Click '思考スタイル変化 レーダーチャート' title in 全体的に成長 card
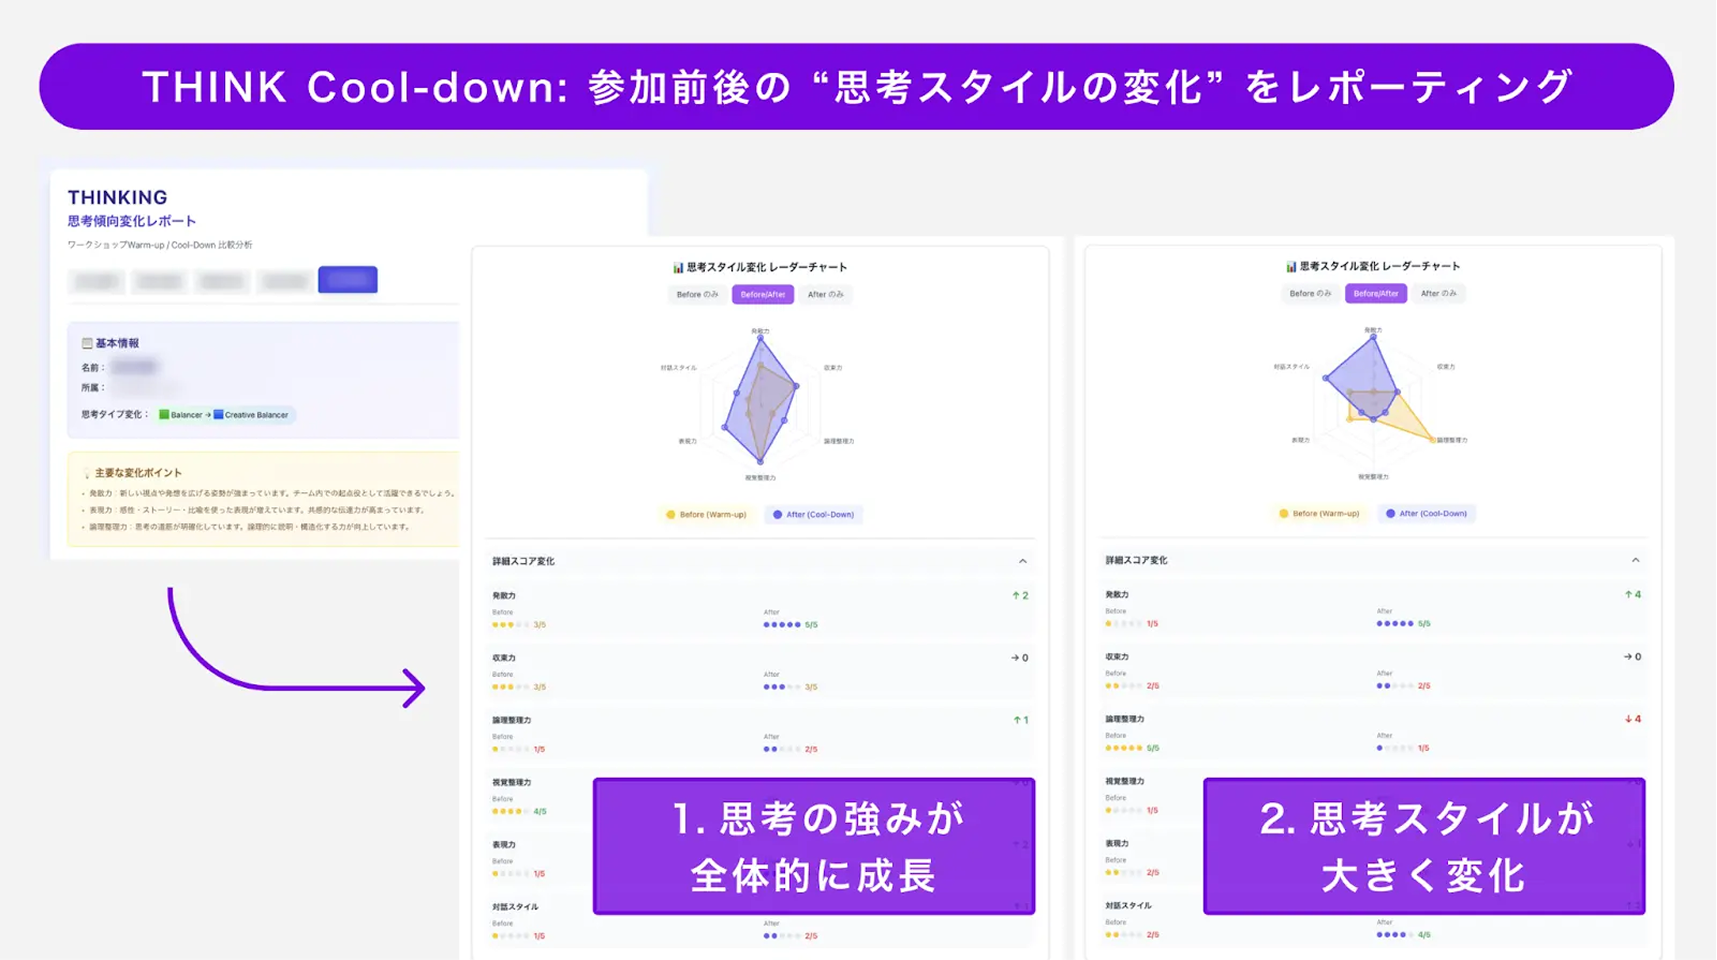Image resolution: width=1717 pixels, height=960 pixels. [x=767, y=268]
